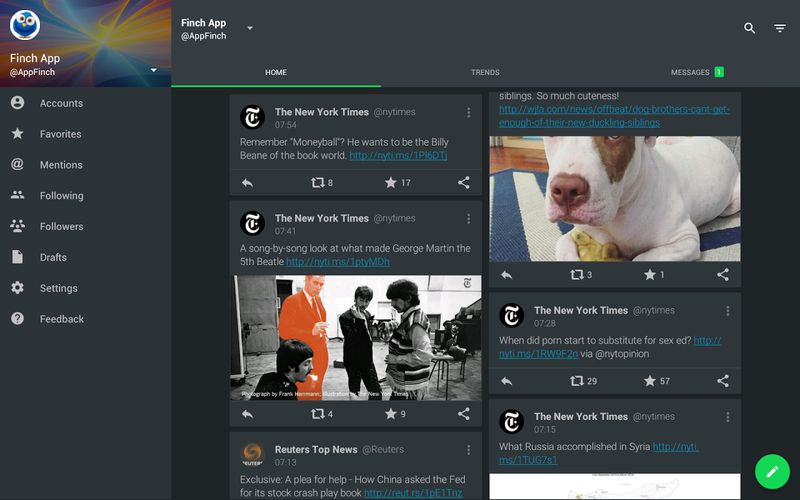The image size is (800, 500).
Task: Retweet the George Martin tweet with 4 retweets
Action: tap(322, 414)
